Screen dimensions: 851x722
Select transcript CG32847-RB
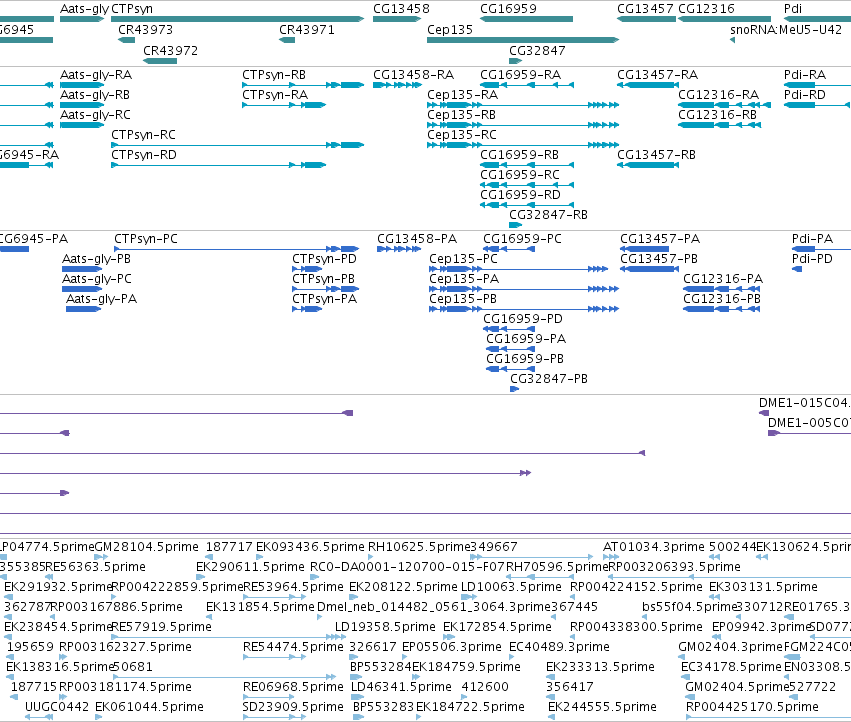click(515, 225)
